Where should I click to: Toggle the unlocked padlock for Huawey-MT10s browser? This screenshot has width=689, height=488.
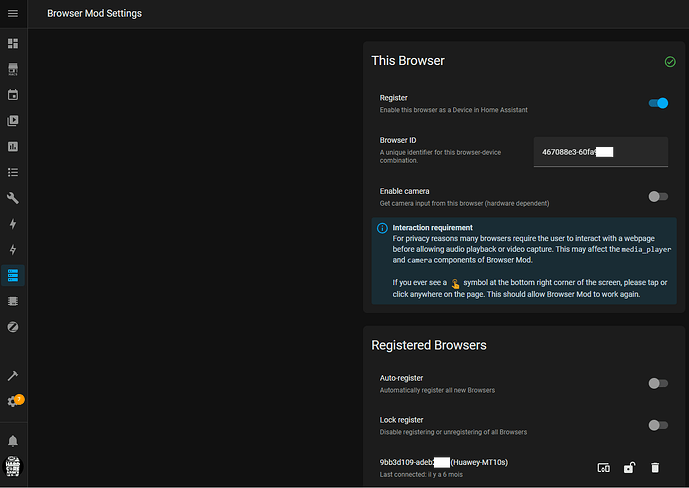coord(629,467)
